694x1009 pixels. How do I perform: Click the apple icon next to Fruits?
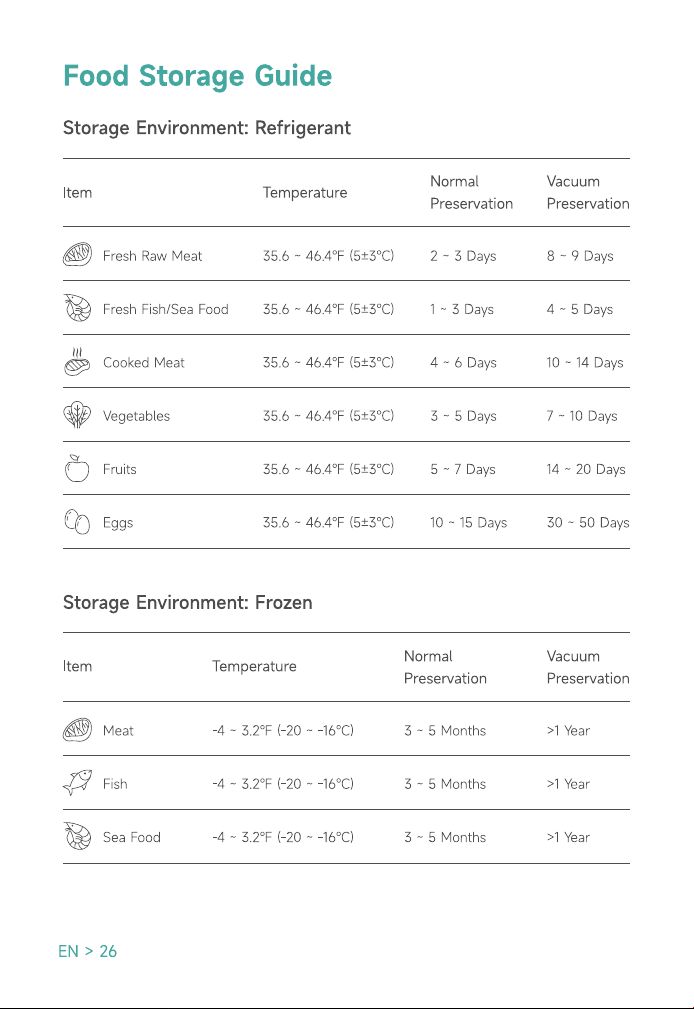tap(77, 468)
